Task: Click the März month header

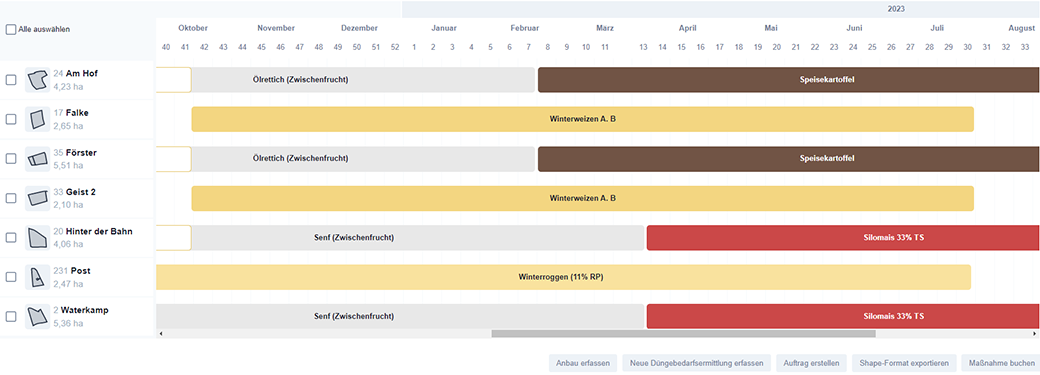Action: coord(605,29)
